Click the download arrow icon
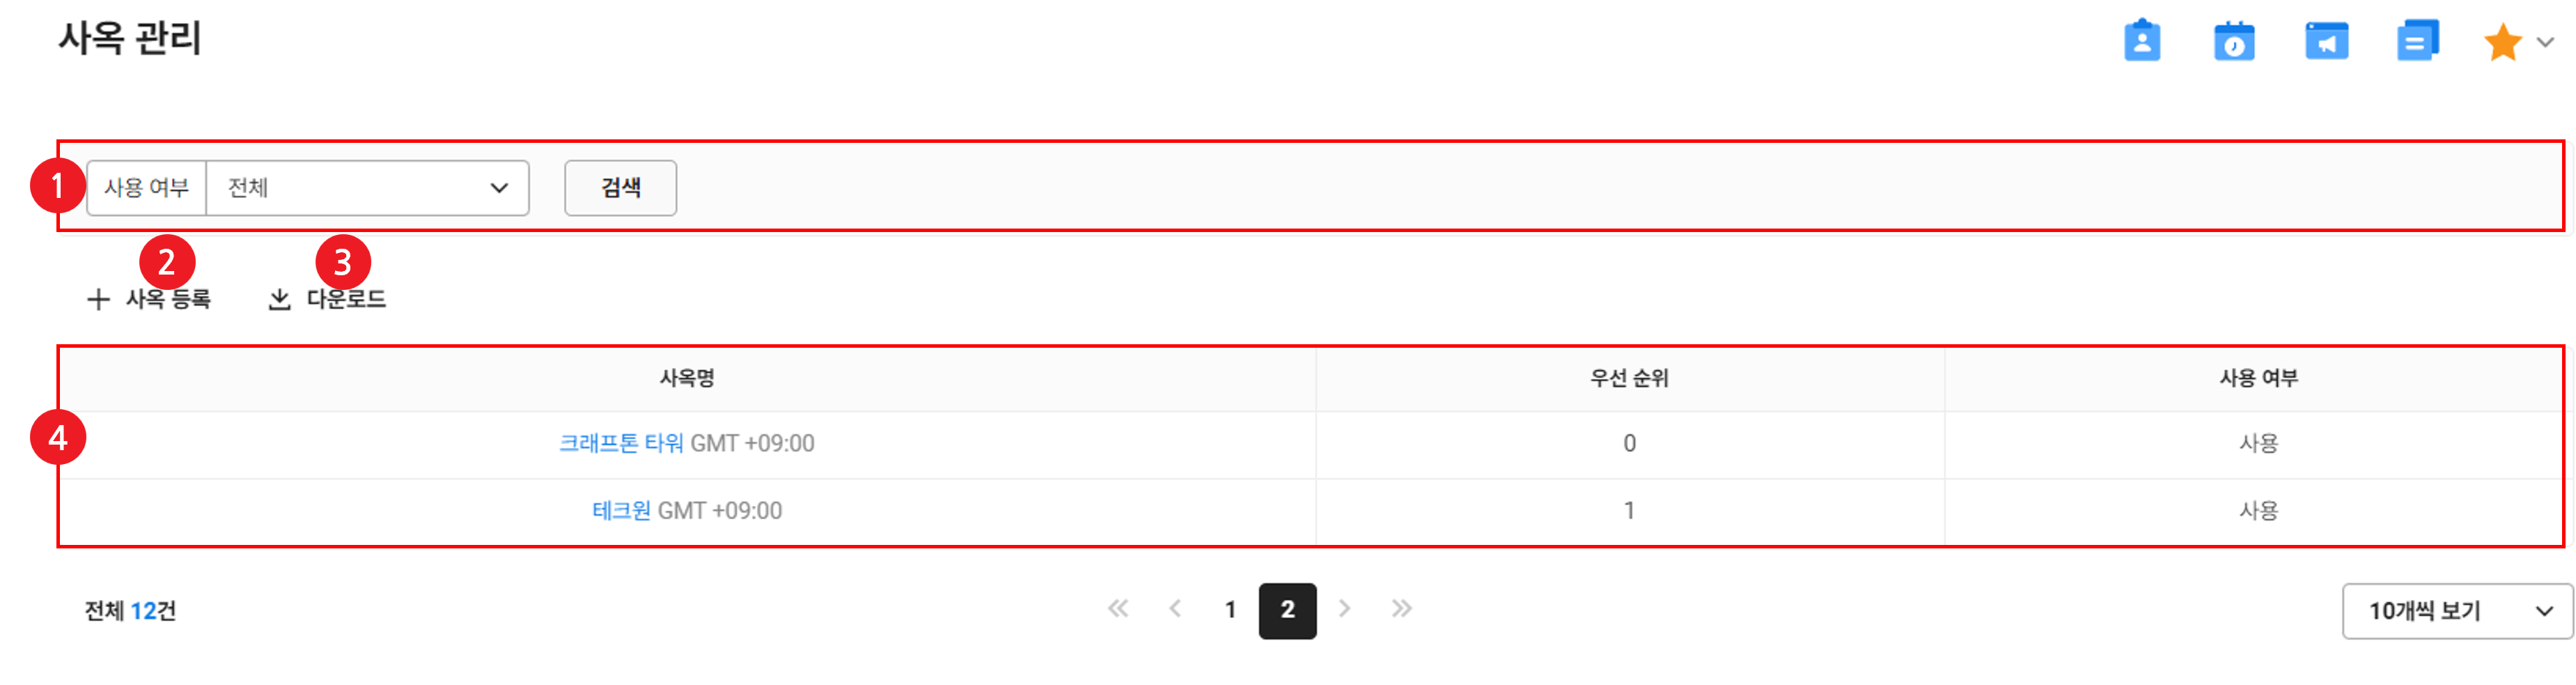The height and width of the screenshot is (685, 2576). point(279,299)
